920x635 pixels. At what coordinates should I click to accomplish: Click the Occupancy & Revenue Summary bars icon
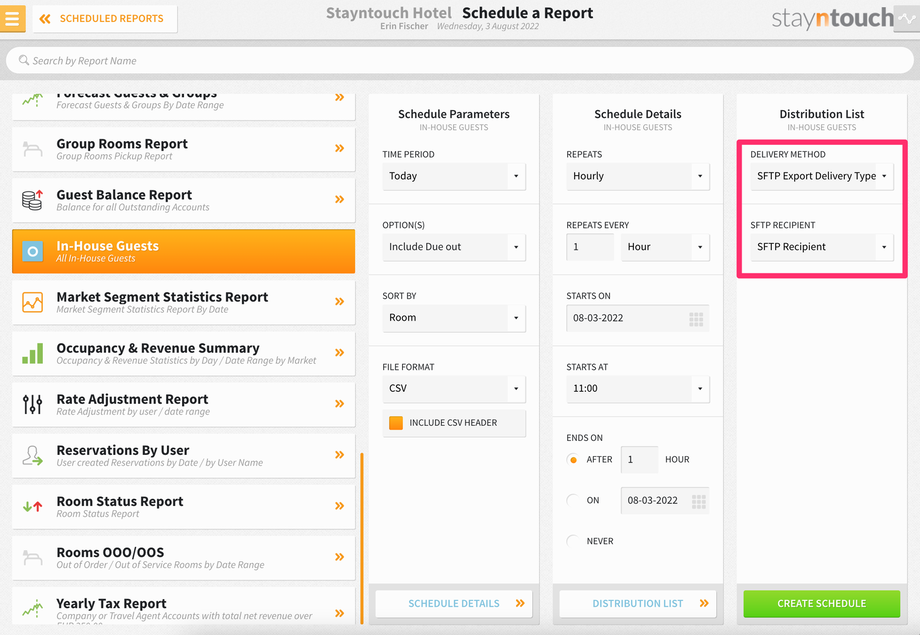coord(32,353)
